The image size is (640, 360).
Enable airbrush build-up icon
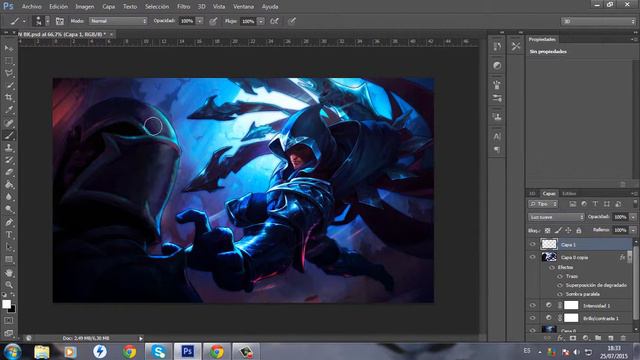274,21
